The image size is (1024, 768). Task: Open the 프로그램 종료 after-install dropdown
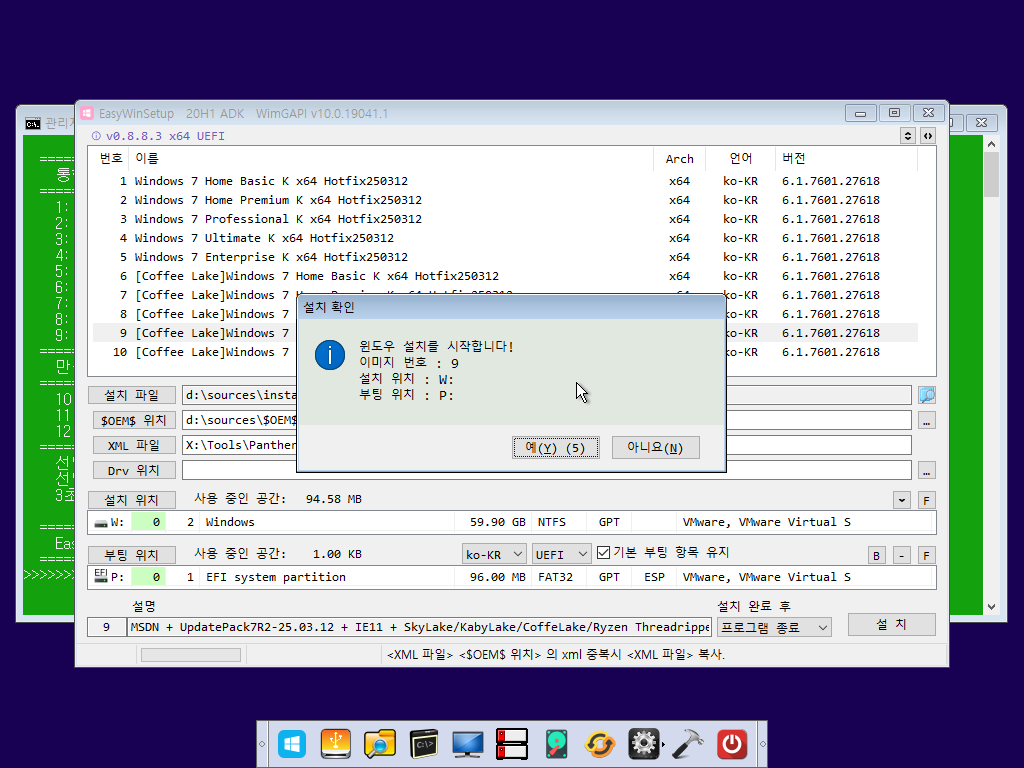pyautogui.click(x=774, y=628)
